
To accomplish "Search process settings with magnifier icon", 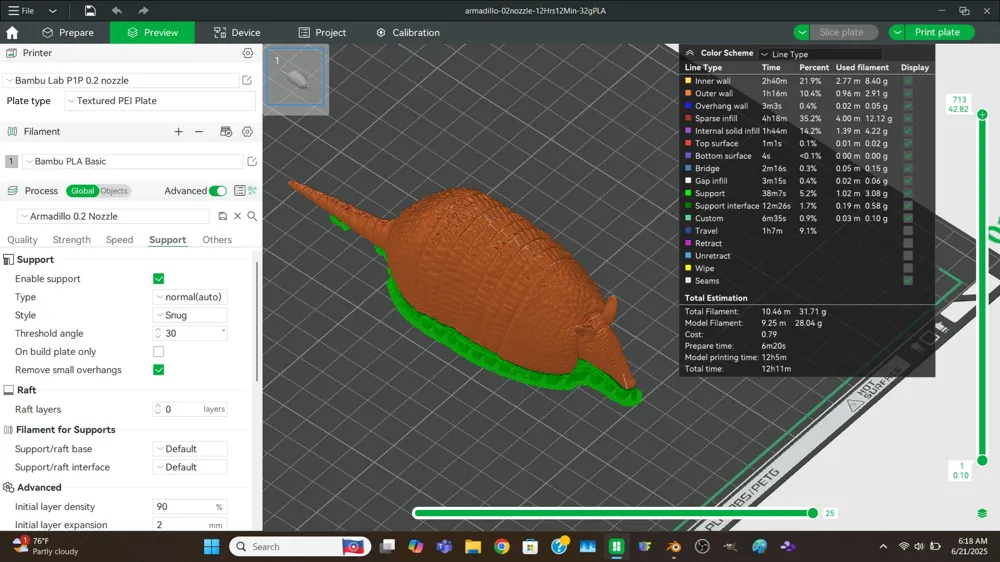I will point(253,216).
